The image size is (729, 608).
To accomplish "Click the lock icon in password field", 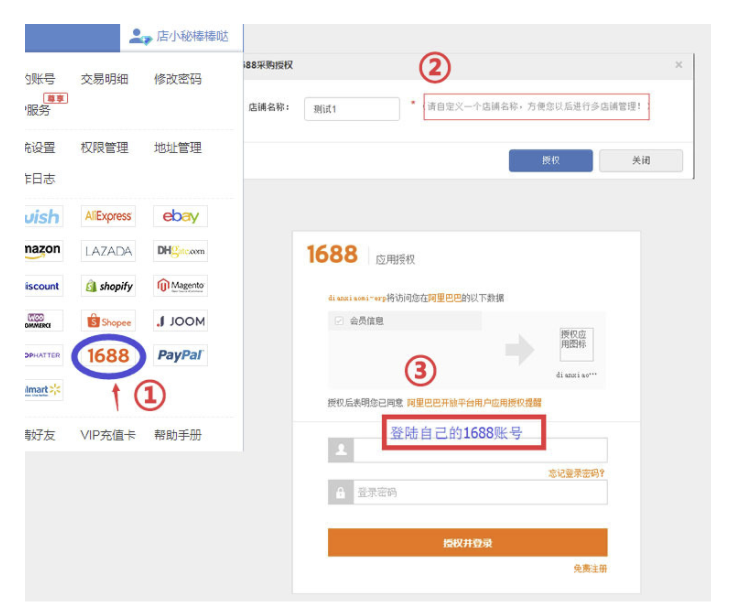I will pyautogui.click(x=341, y=492).
